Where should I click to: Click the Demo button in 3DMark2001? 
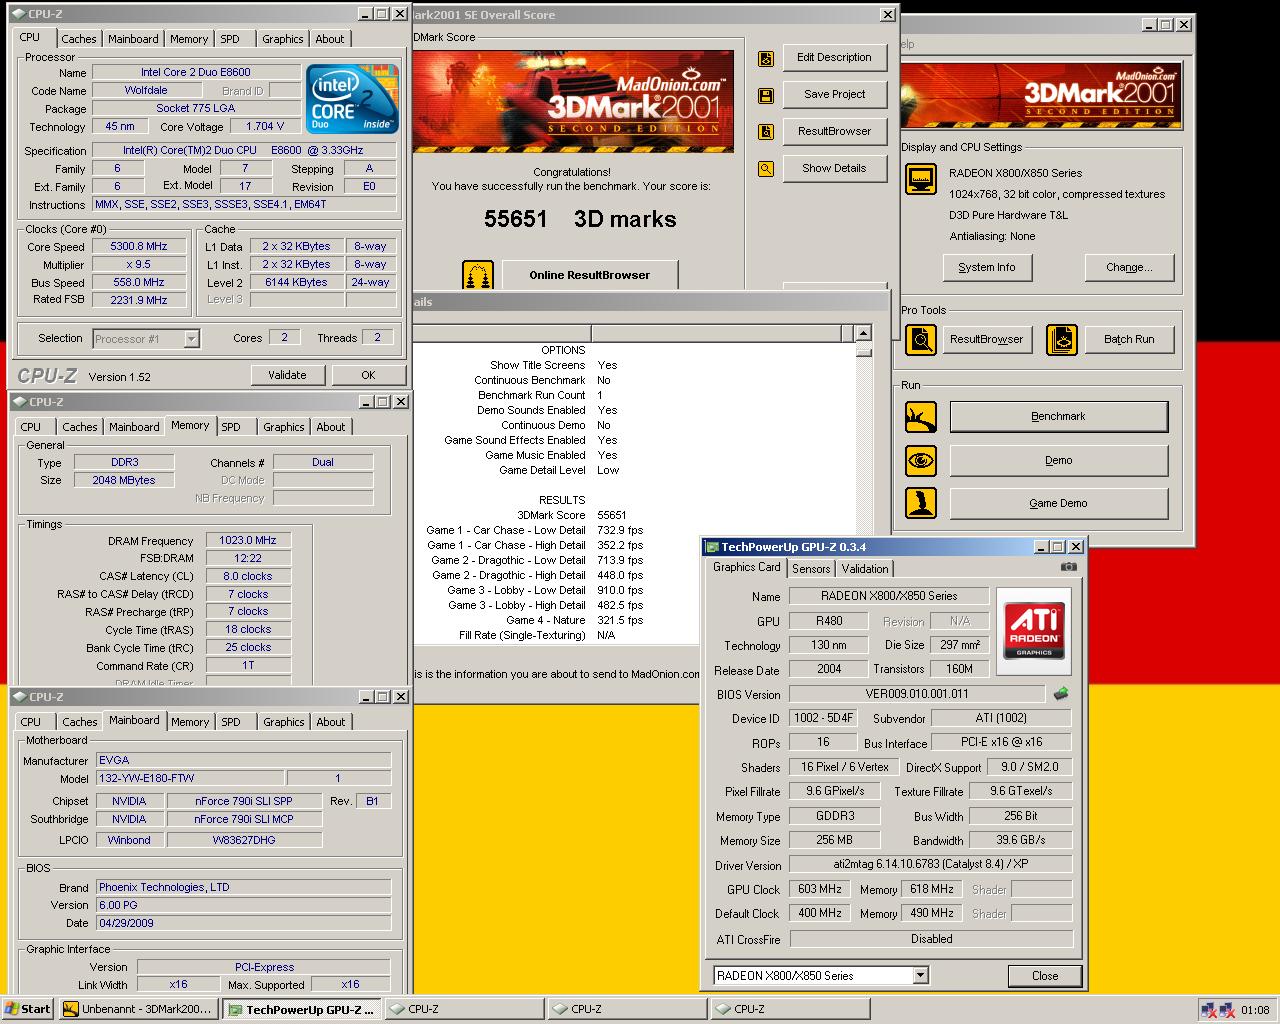click(1058, 460)
